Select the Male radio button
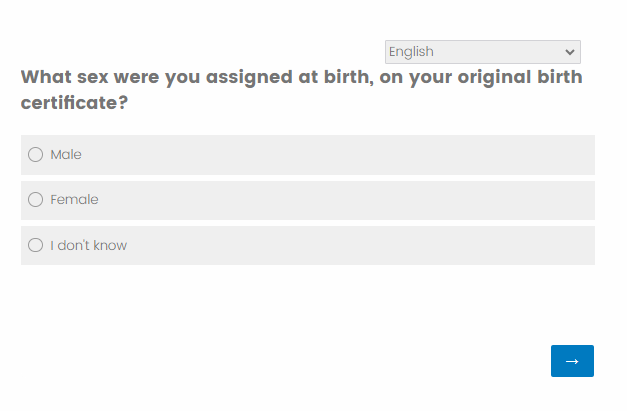This screenshot has height=411, width=627. [36, 155]
